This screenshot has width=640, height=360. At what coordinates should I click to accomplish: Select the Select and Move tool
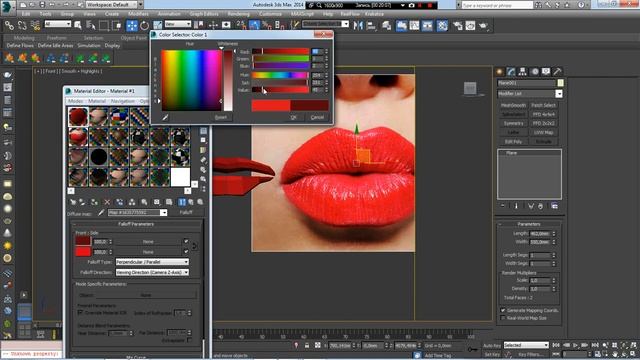pyautogui.click(x=132, y=26)
